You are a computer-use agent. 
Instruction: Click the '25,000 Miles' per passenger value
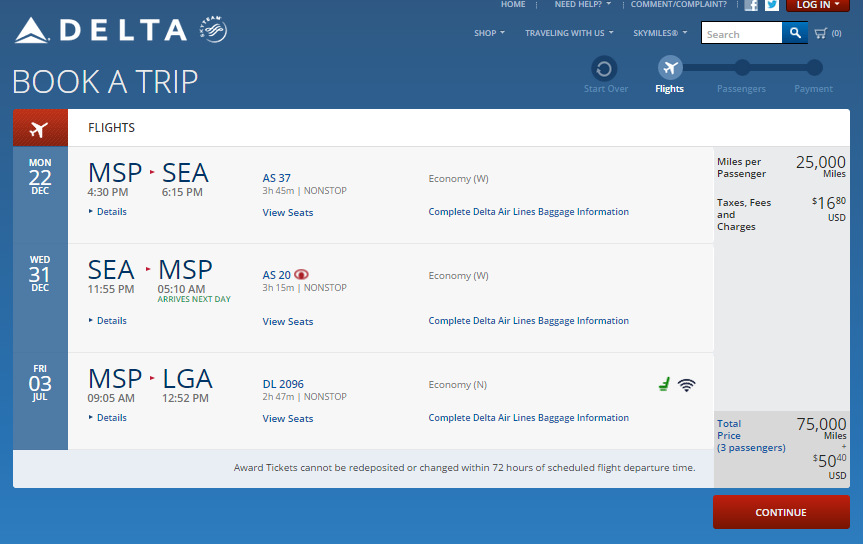click(820, 166)
